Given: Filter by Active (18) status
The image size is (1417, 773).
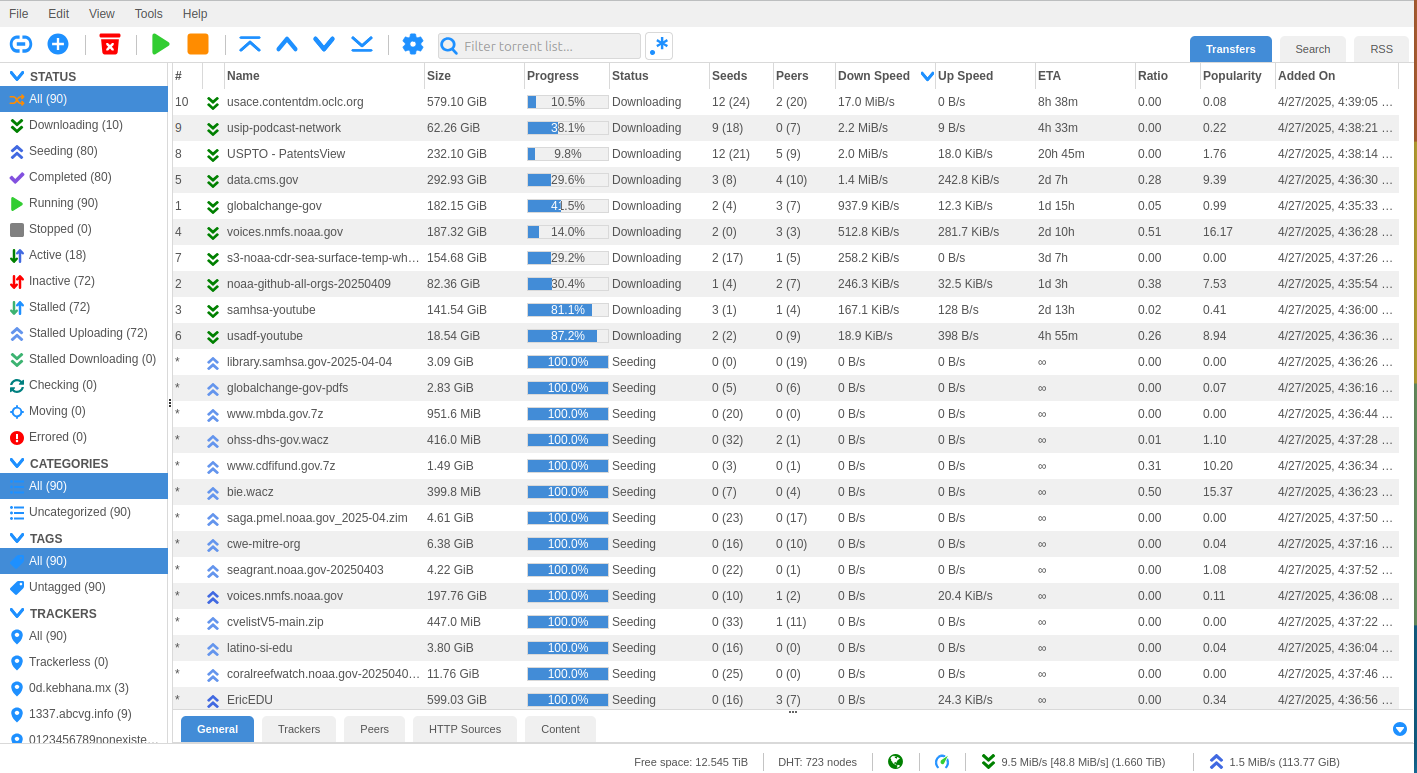Looking at the screenshot, I should point(84,255).
